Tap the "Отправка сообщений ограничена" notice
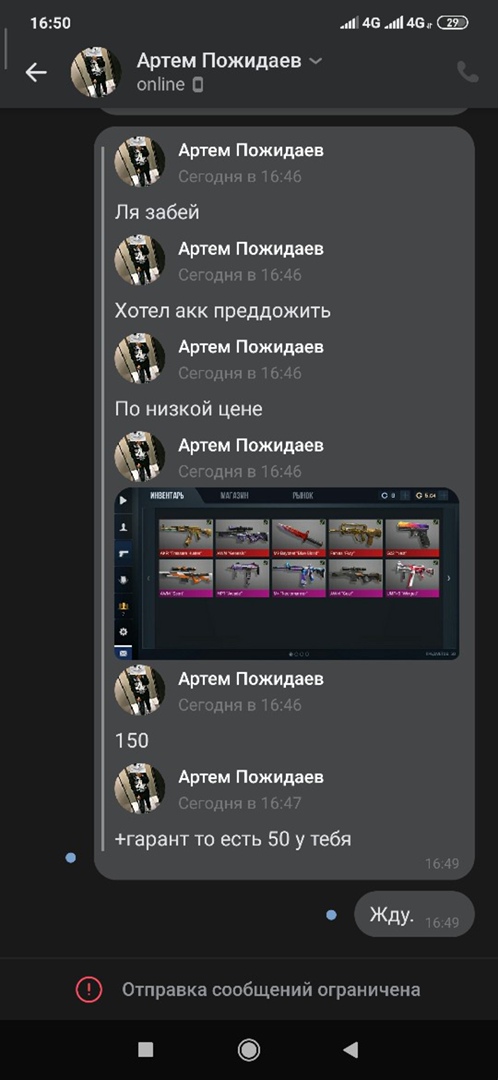Viewport: 498px width, 1080px height. tap(271, 990)
